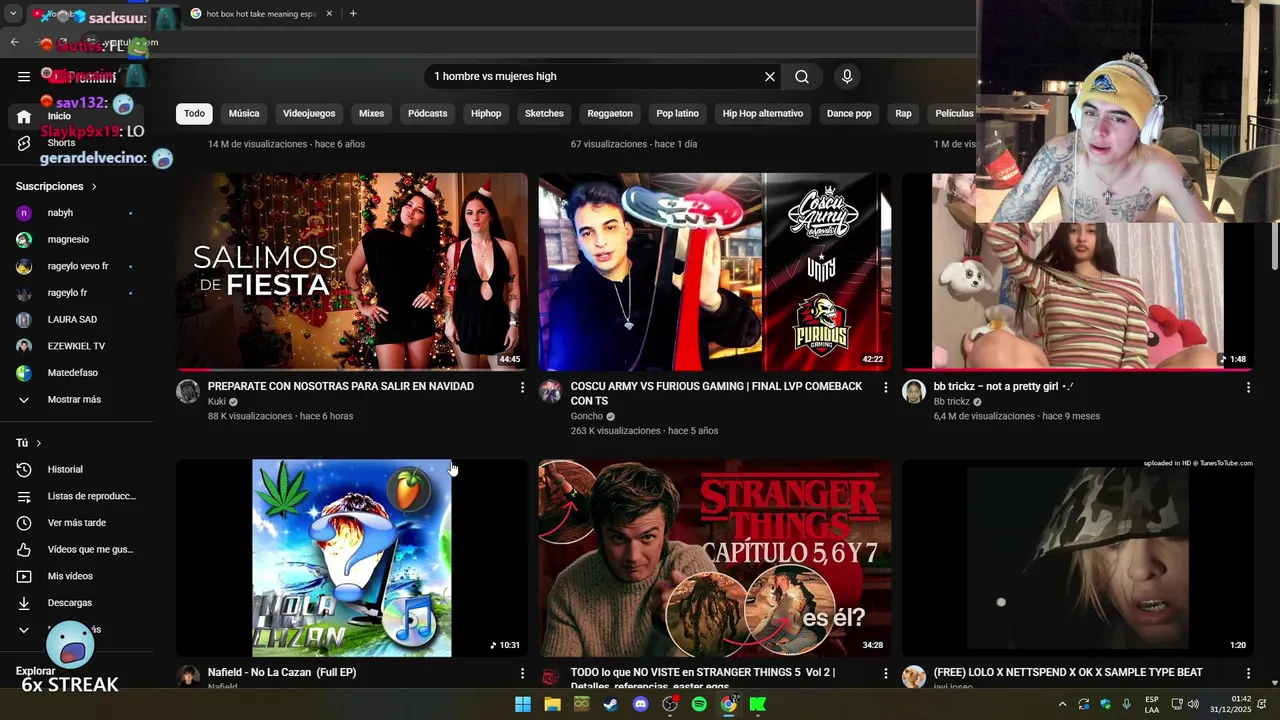
Task: Go to Inicio in sidebar
Action: pyautogui.click(x=76, y=116)
